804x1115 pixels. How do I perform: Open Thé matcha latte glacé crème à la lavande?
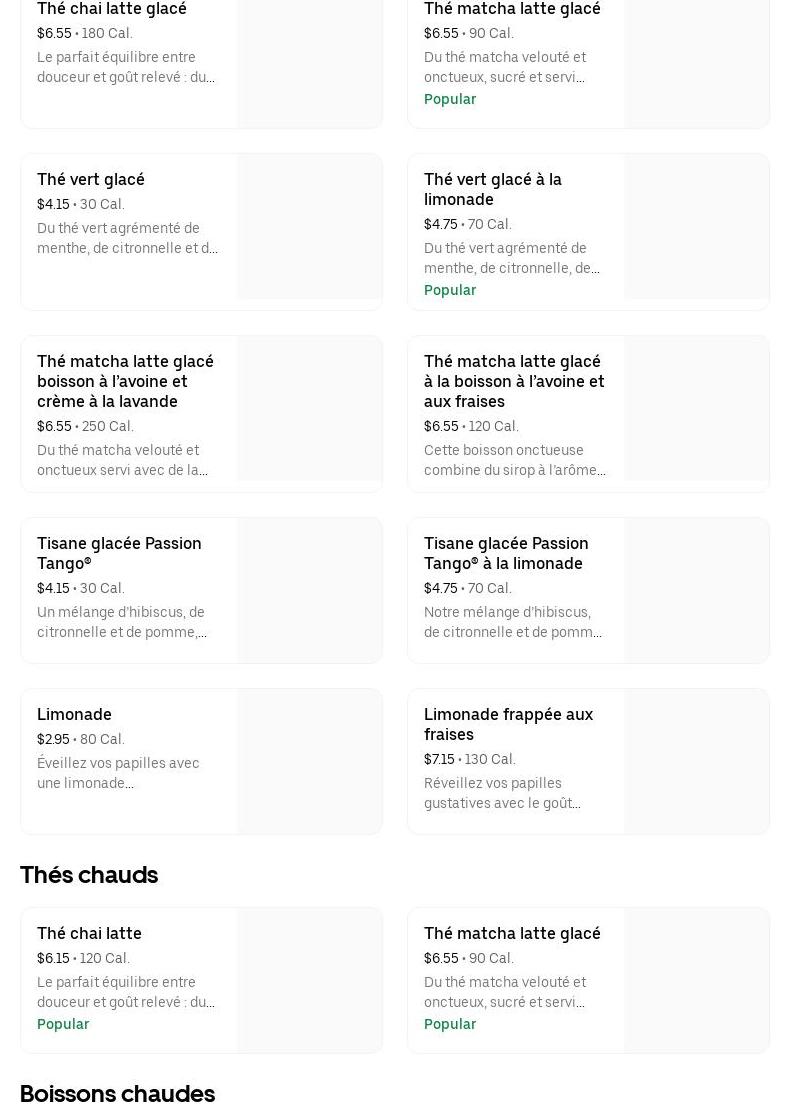tap(125, 381)
